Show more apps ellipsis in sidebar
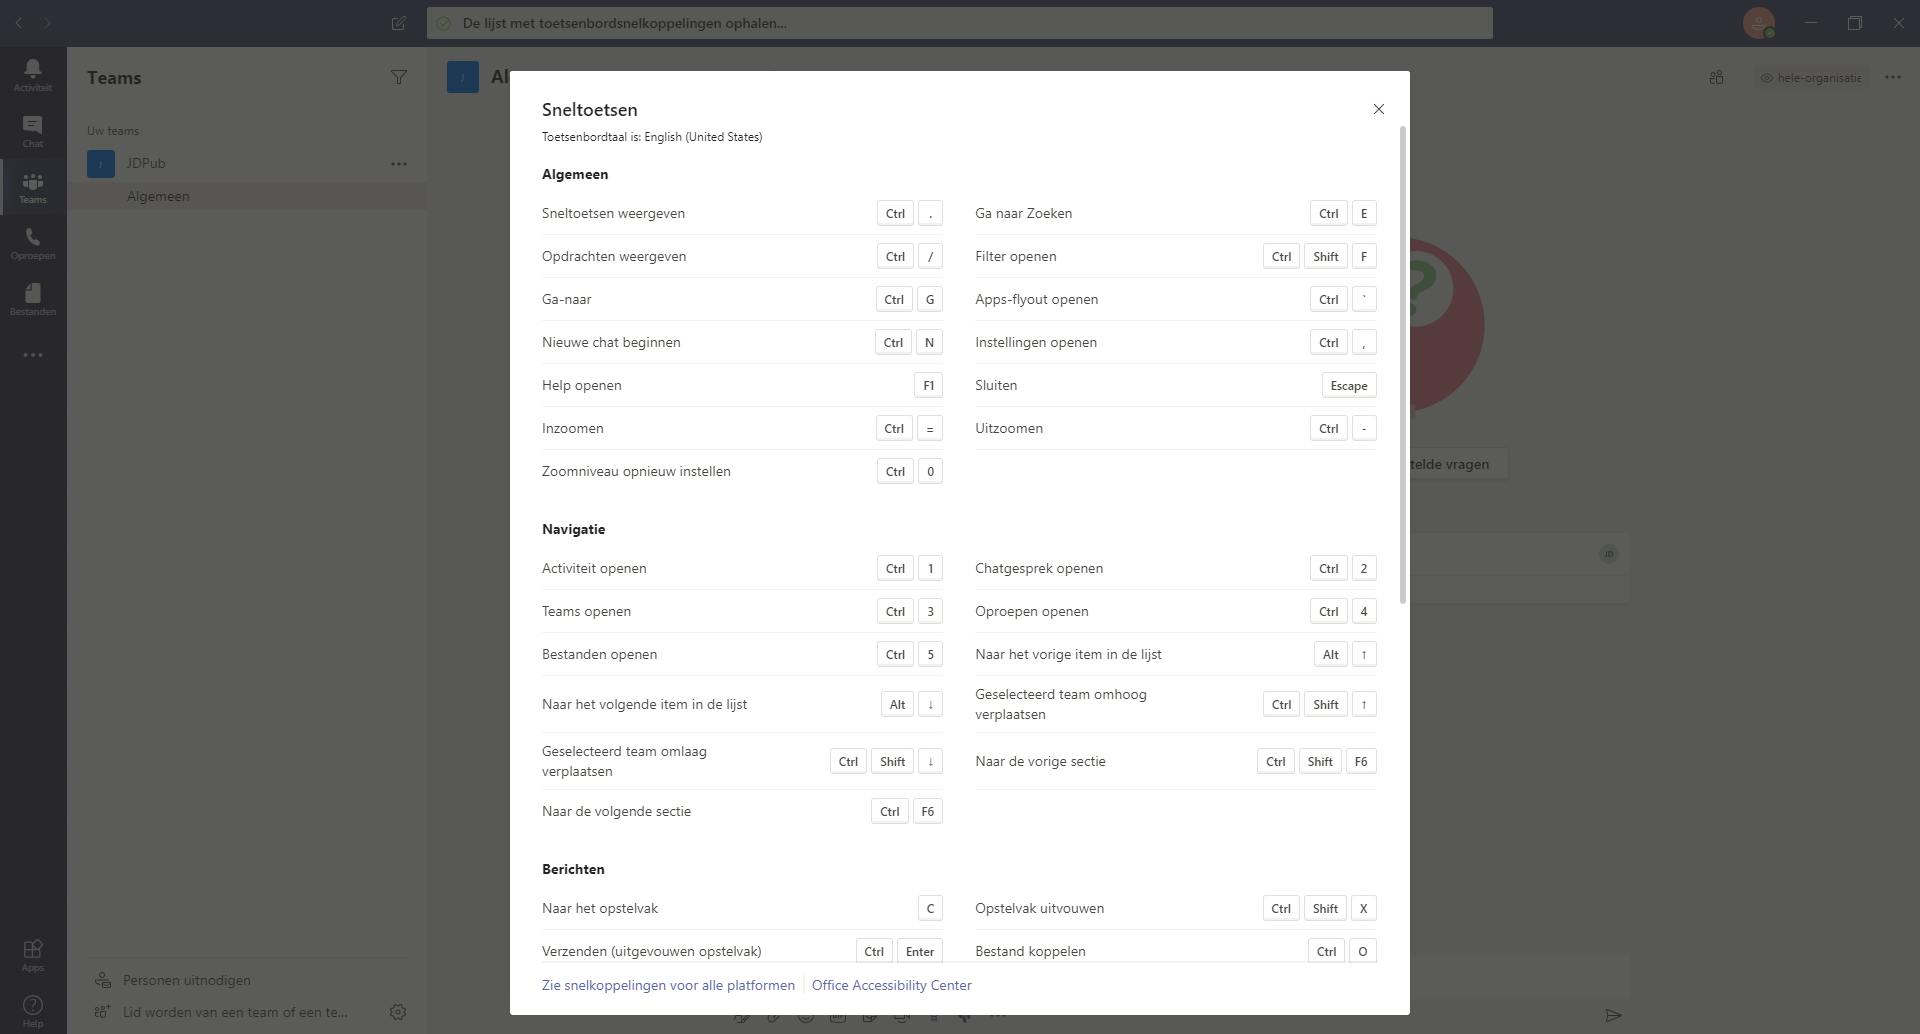 click(32, 355)
